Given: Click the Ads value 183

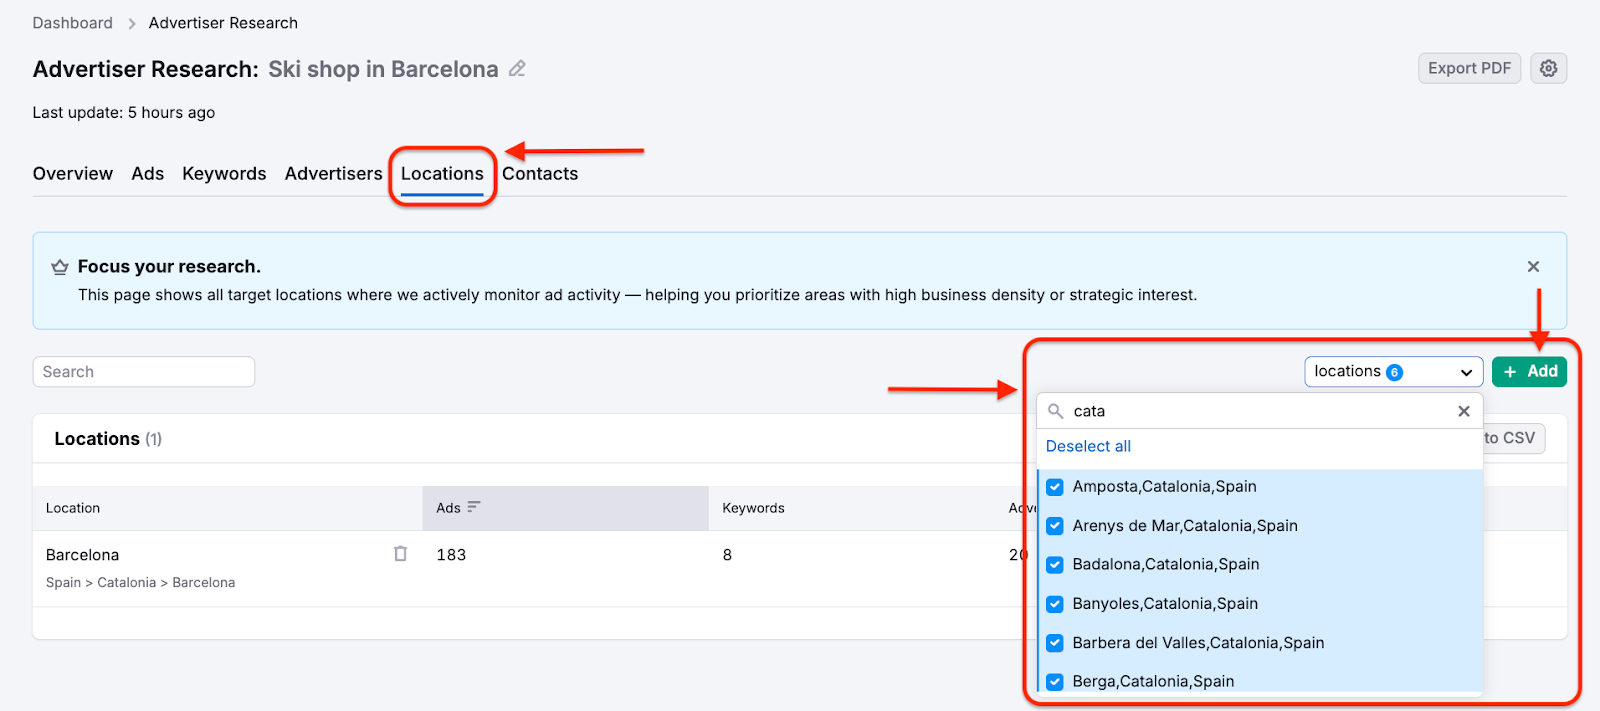Looking at the screenshot, I should (451, 555).
